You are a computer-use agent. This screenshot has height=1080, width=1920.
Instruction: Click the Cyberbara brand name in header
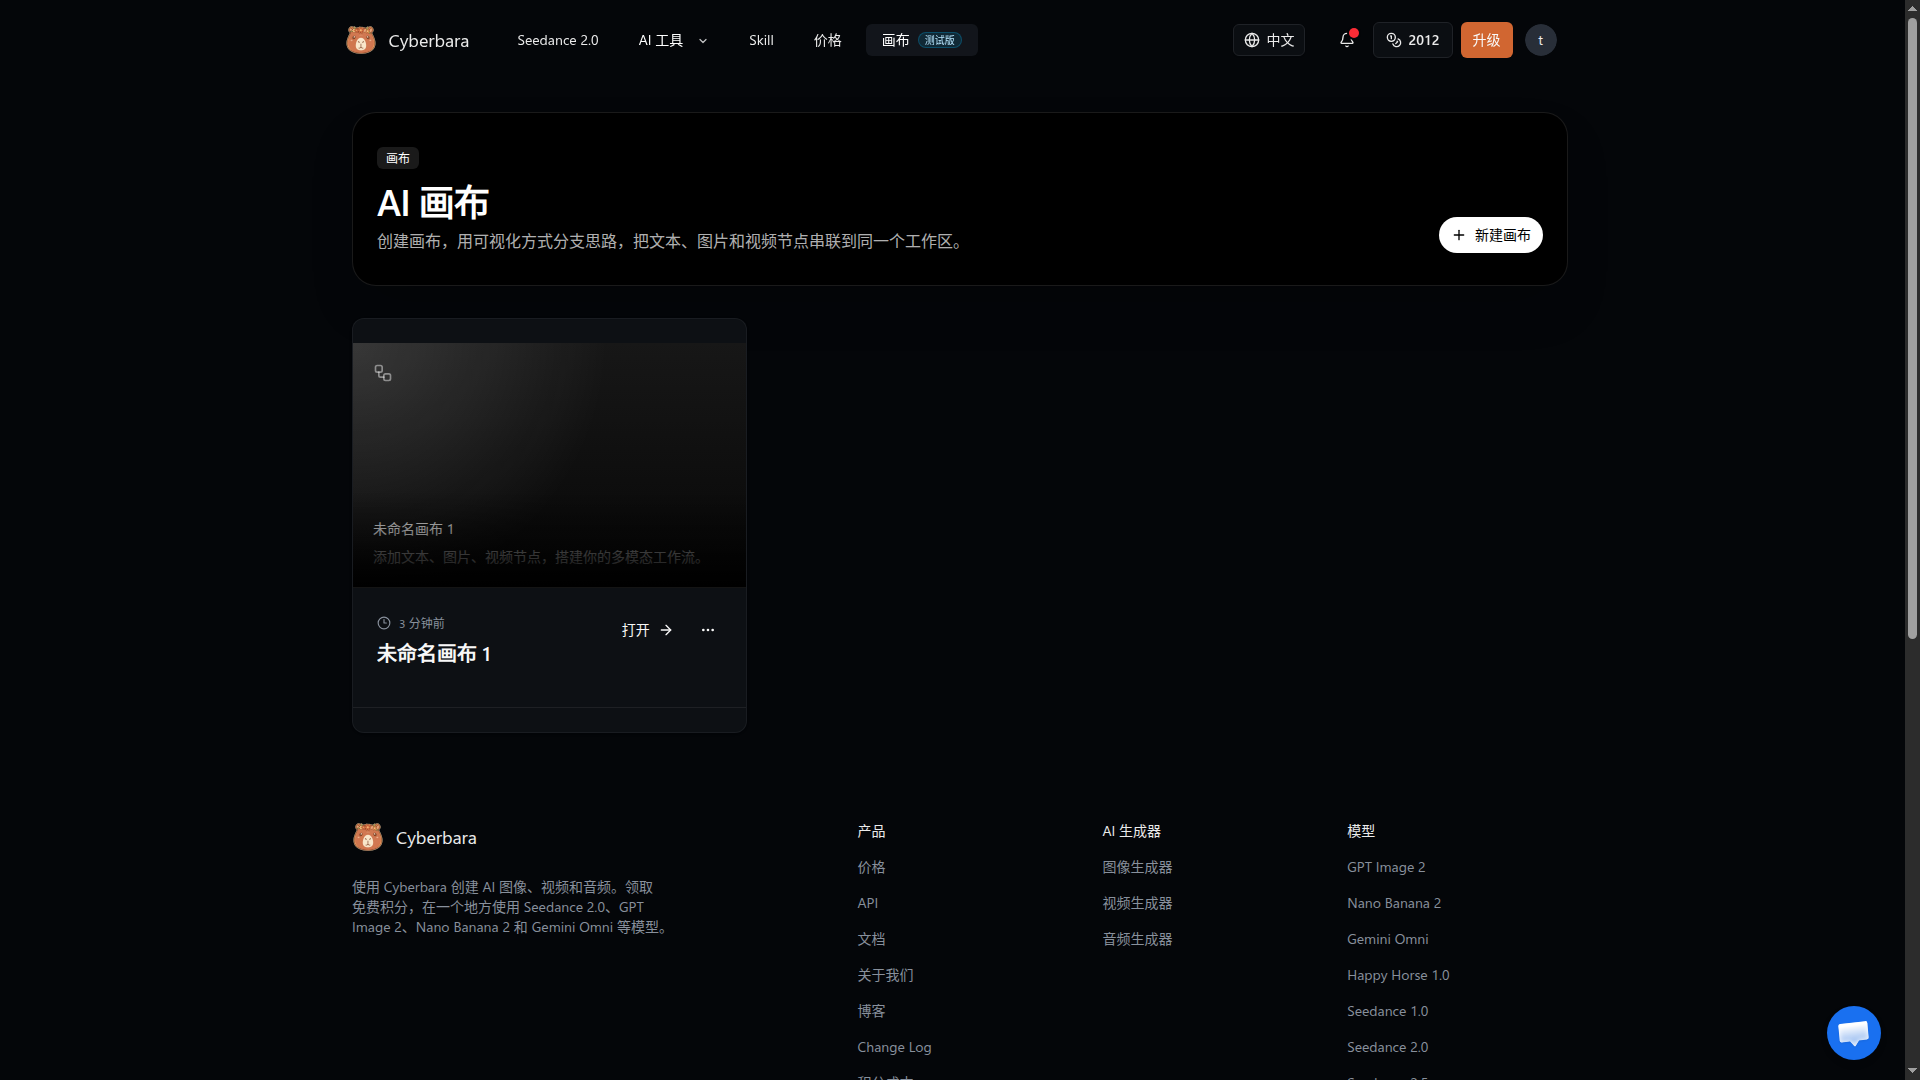pos(428,41)
